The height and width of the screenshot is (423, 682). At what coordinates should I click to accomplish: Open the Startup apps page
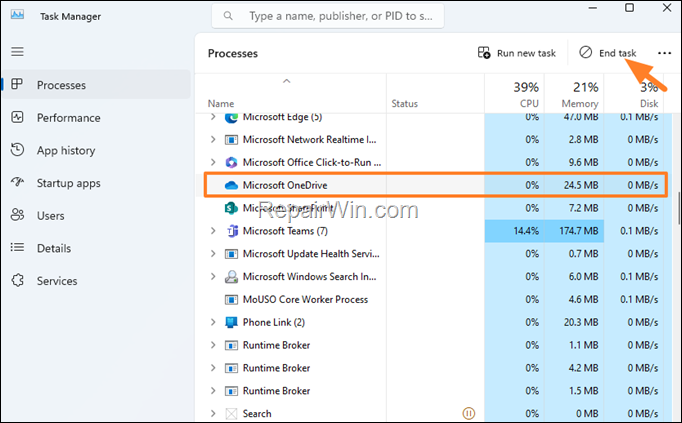96,183
